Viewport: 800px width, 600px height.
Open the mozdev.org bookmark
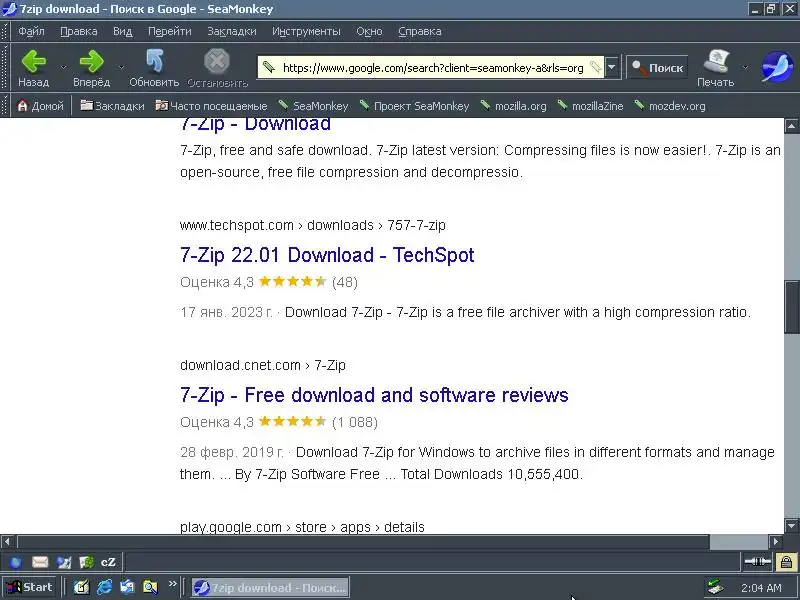(x=670, y=106)
